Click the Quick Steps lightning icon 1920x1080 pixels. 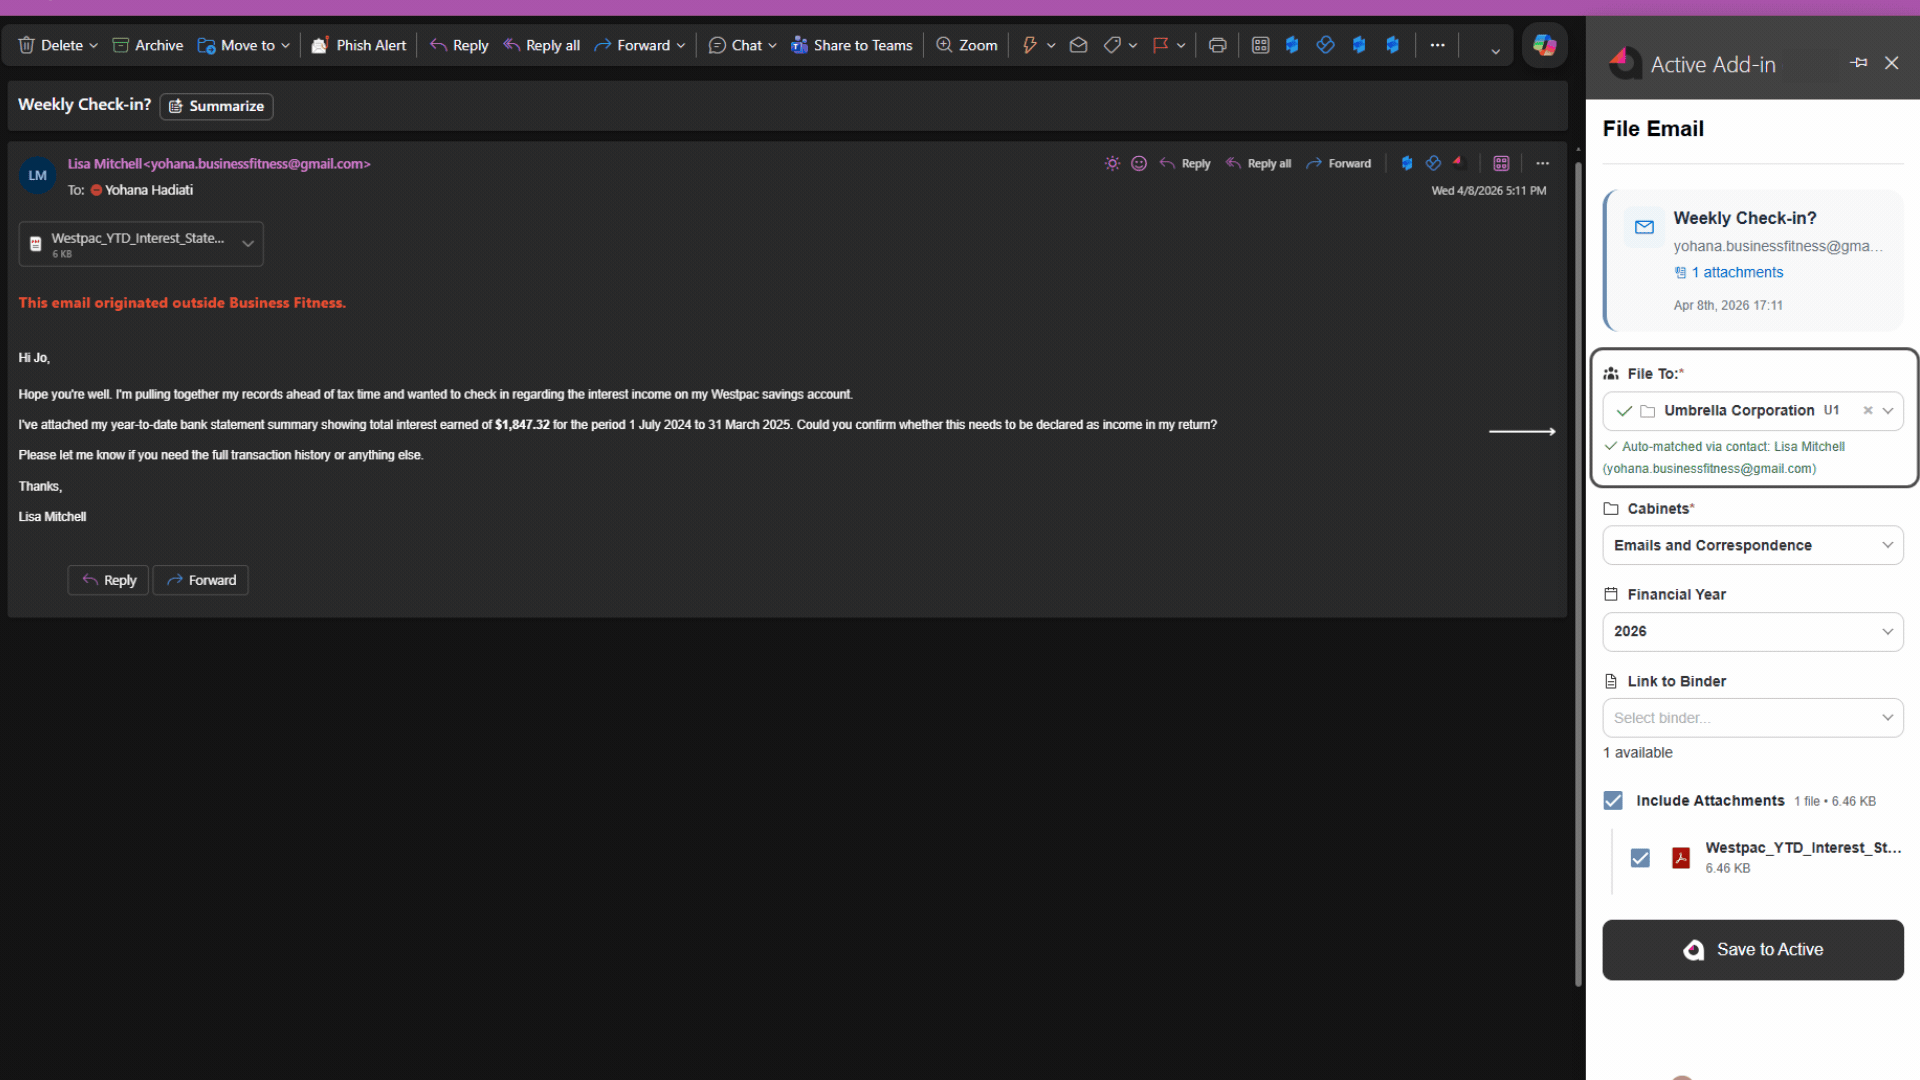click(1029, 45)
